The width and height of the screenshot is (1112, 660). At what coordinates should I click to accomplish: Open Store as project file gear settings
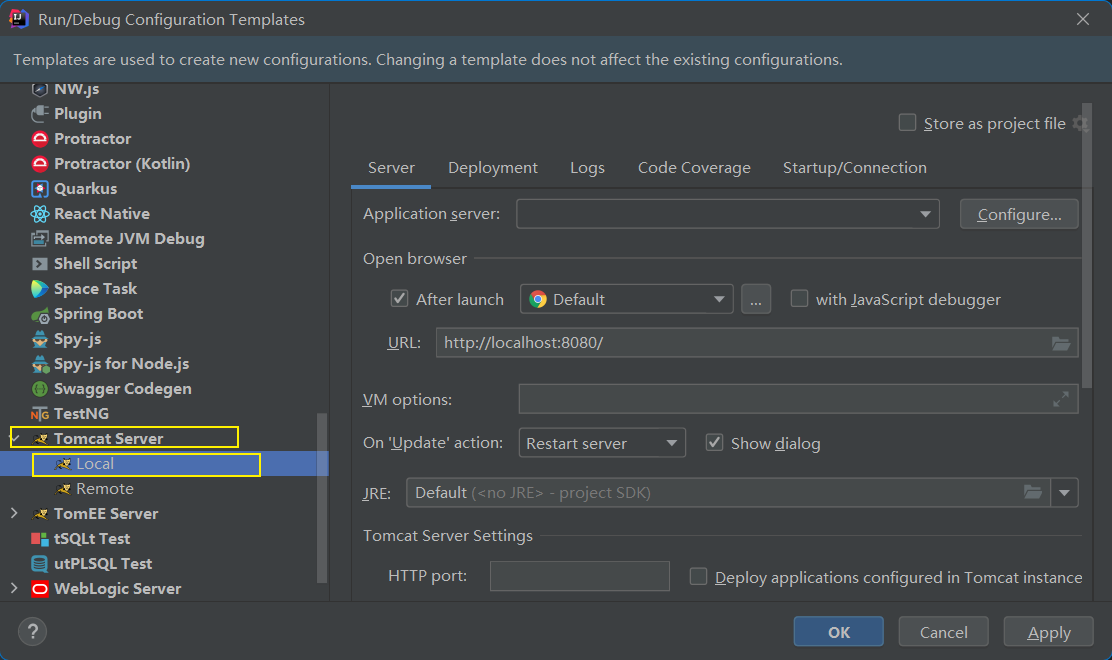[1080, 123]
